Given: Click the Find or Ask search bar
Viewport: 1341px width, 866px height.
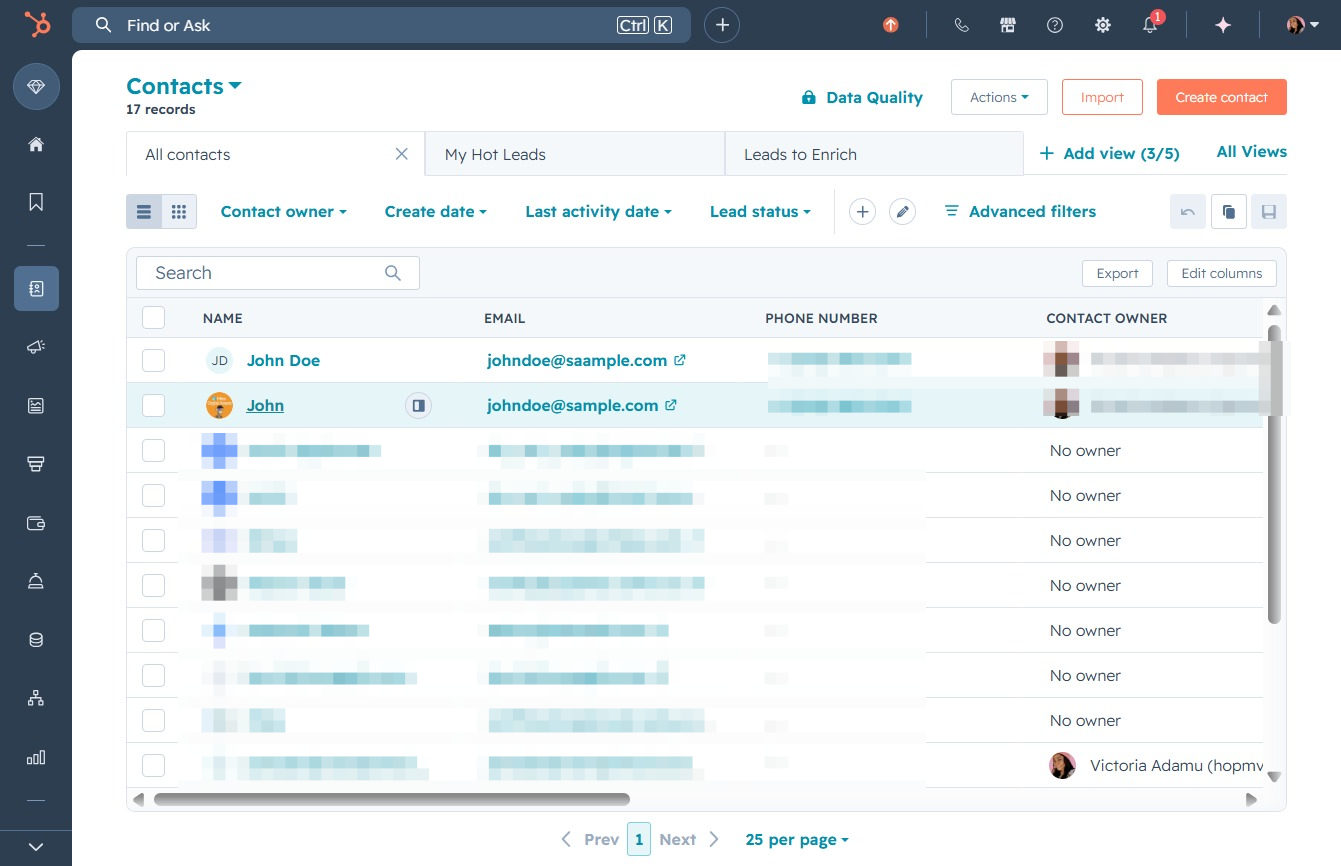Looking at the screenshot, I should [381, 25].
